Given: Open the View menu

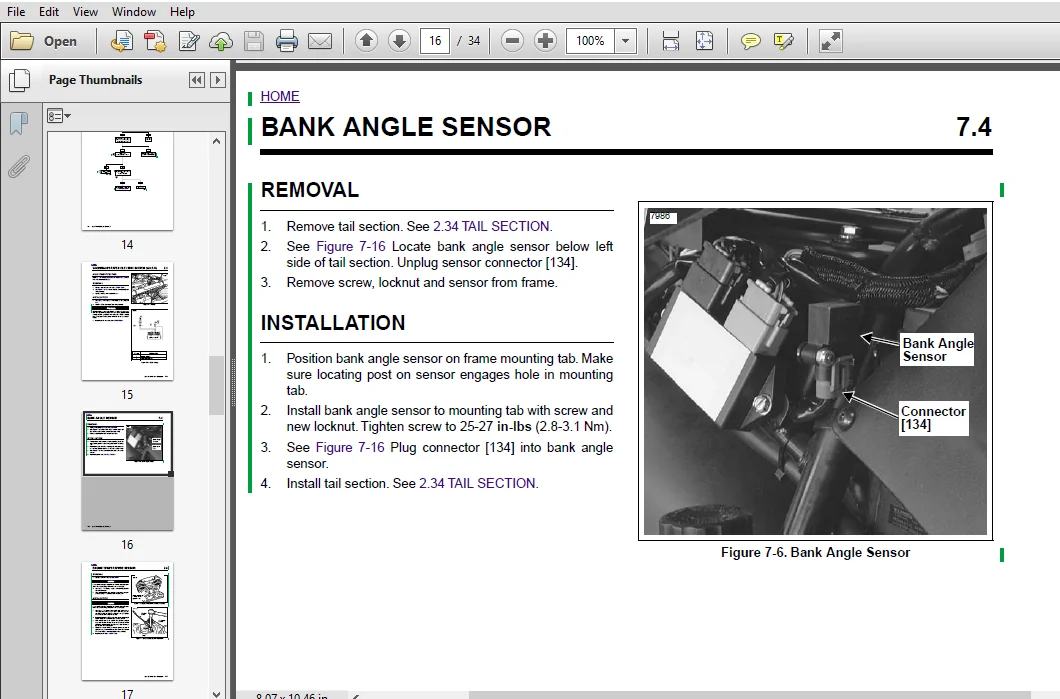Looking at the screenshot, I should (85, 11).
